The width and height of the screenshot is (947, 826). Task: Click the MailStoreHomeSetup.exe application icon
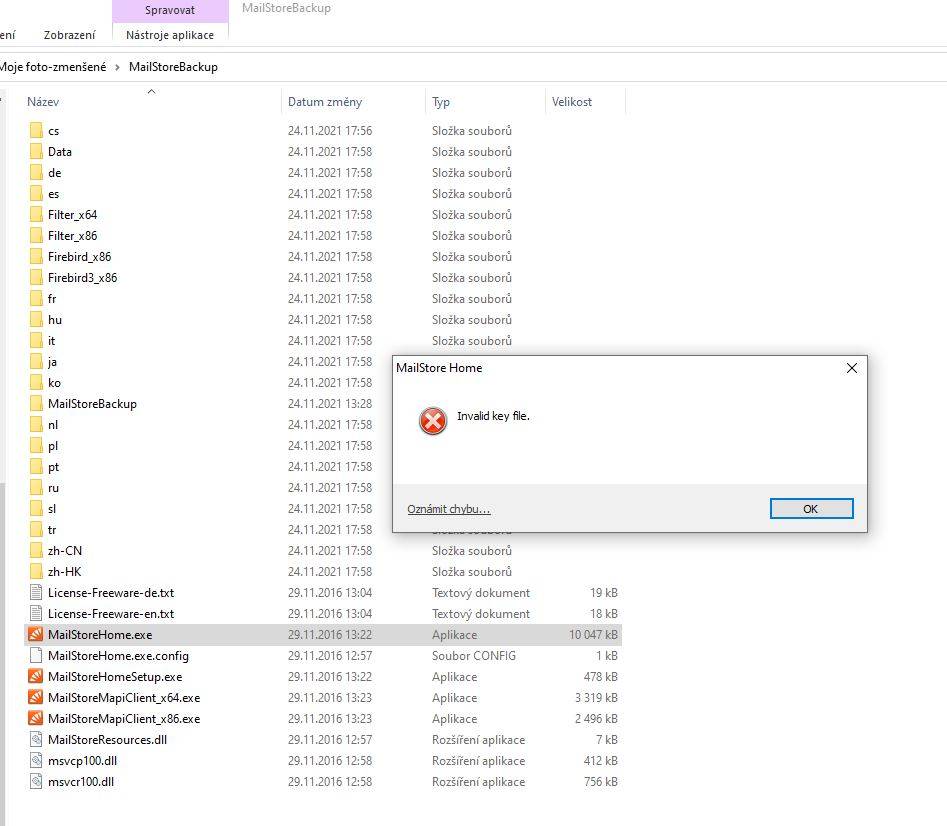(36, 676)
